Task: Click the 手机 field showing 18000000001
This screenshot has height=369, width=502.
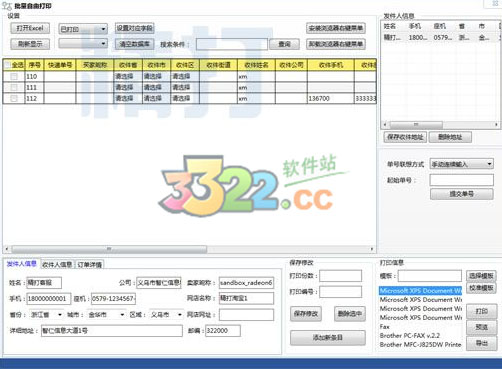Action: click(49, 299)
